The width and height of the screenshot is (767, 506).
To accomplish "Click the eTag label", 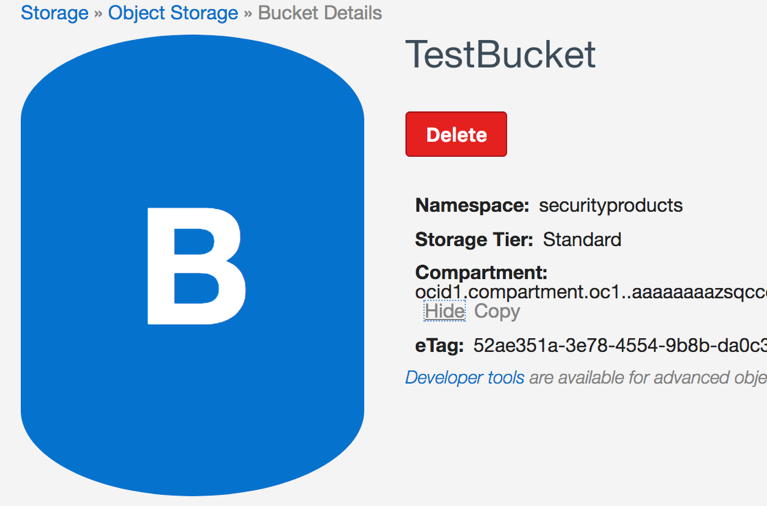I will (x=439, y=346).
